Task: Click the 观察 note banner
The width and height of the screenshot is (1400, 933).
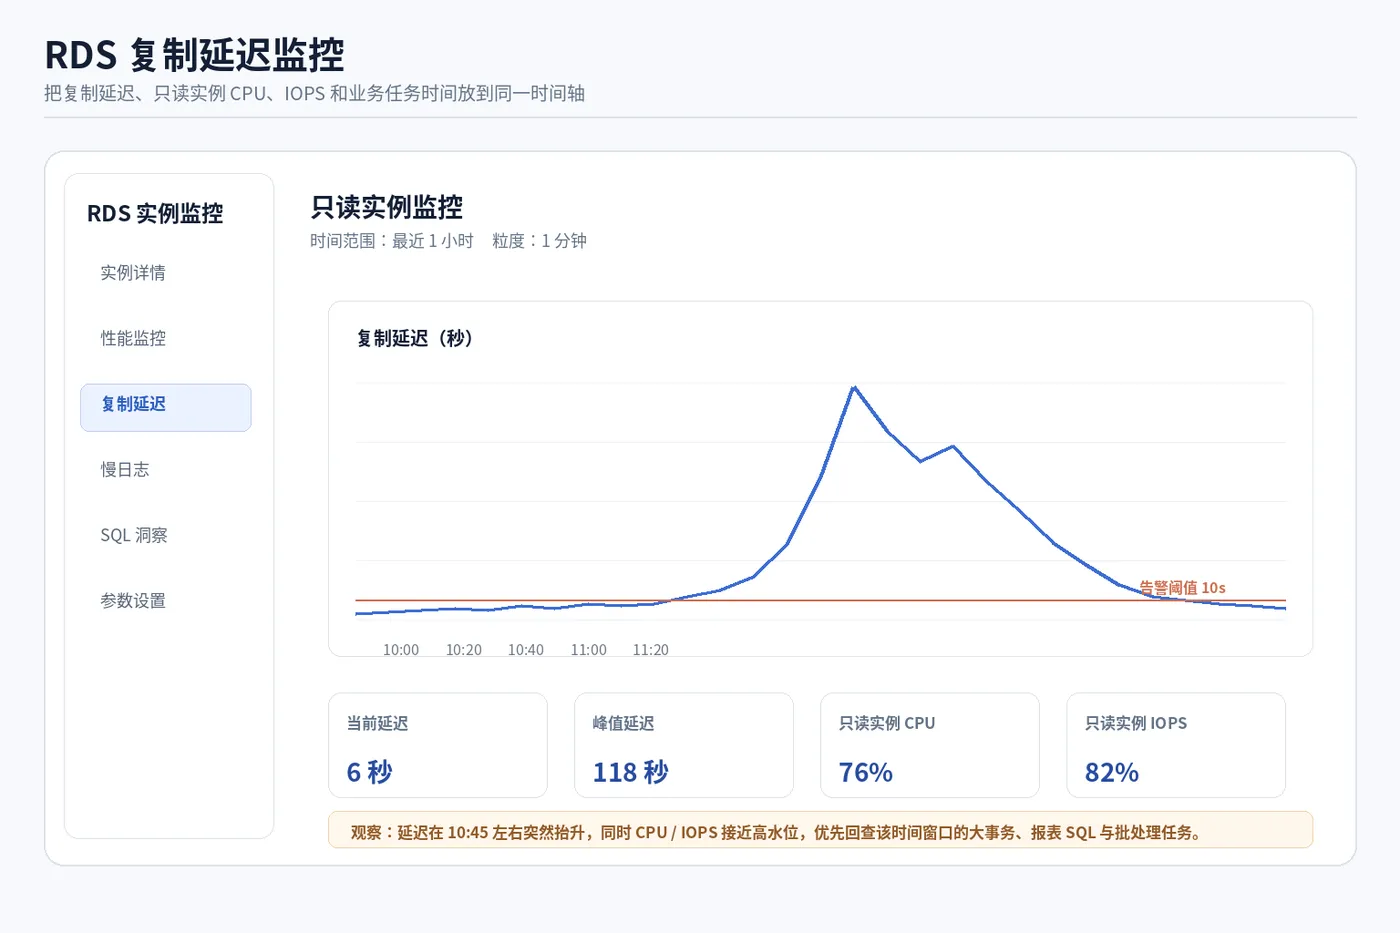Action: [x=820, y=830]
